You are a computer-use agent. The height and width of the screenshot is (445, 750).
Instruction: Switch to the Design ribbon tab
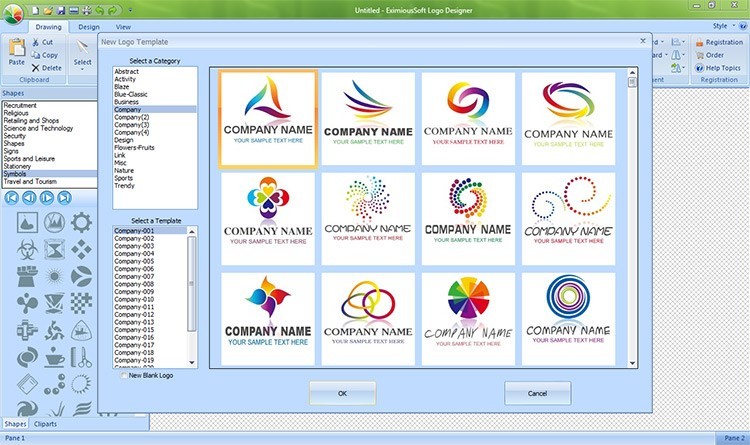click(88, 26)
